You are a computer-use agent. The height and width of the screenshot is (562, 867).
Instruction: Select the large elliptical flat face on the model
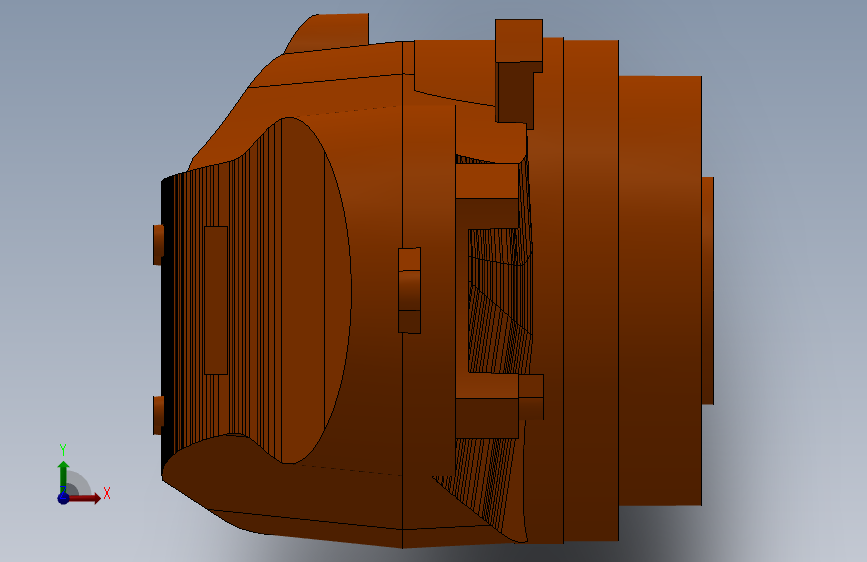pos(316,290)
